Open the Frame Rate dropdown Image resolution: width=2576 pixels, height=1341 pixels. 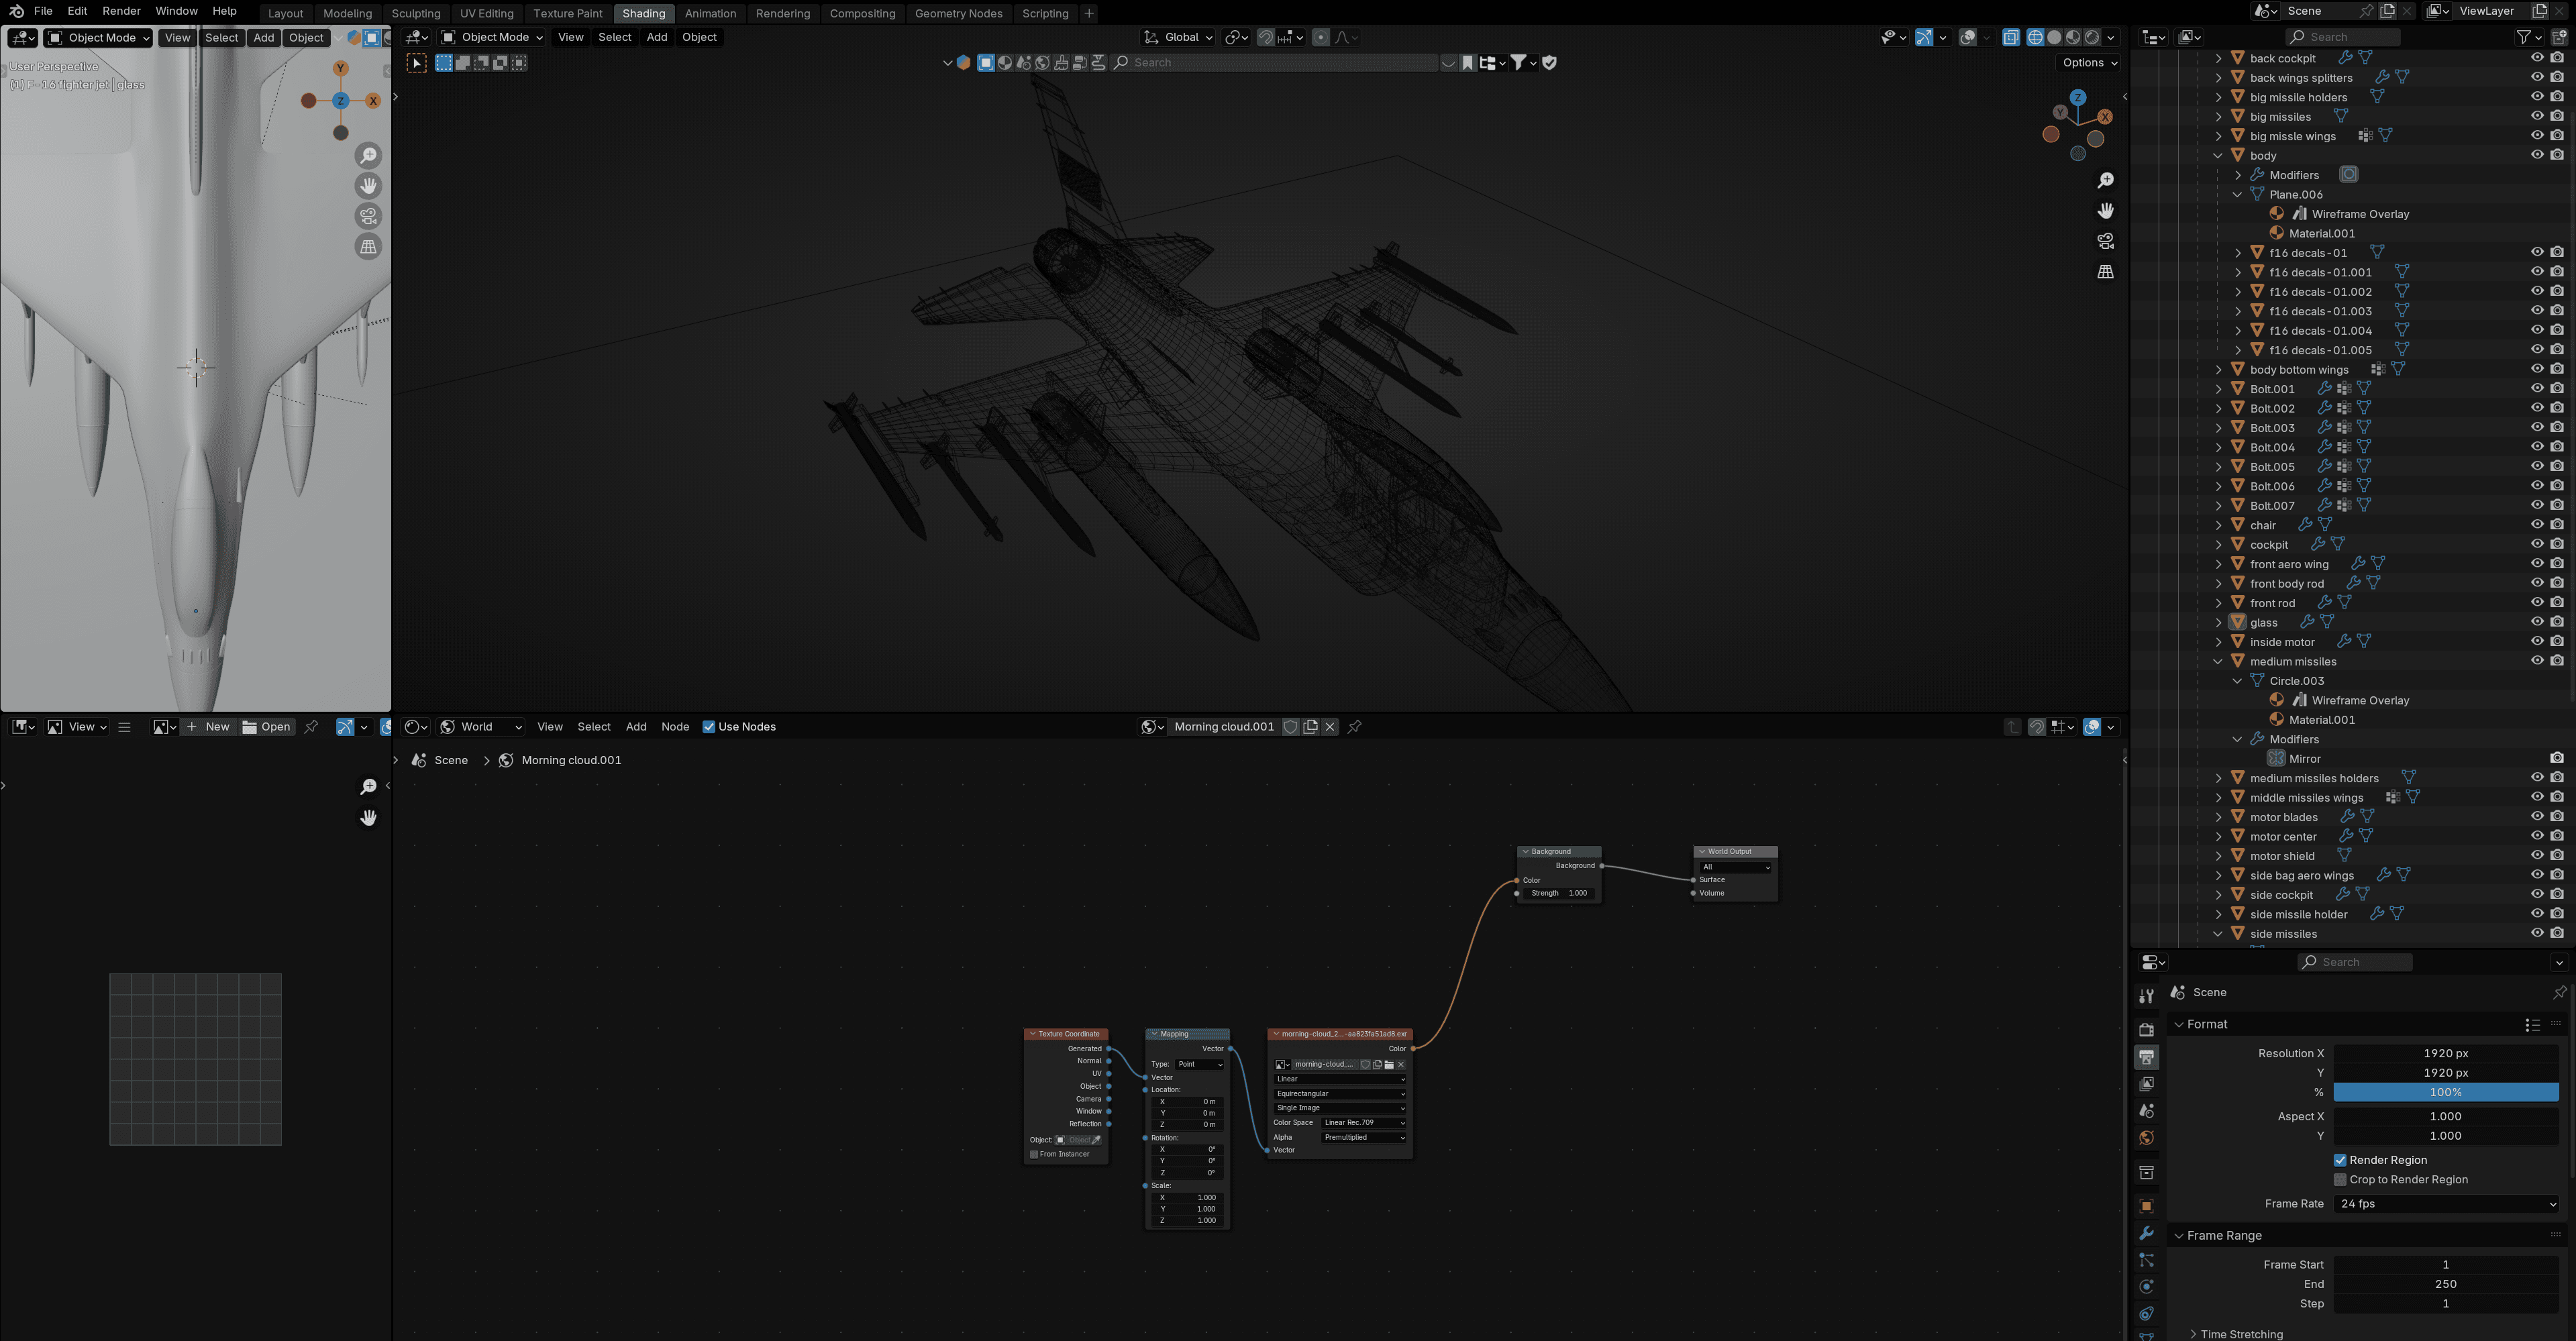coord(2445,1204)
